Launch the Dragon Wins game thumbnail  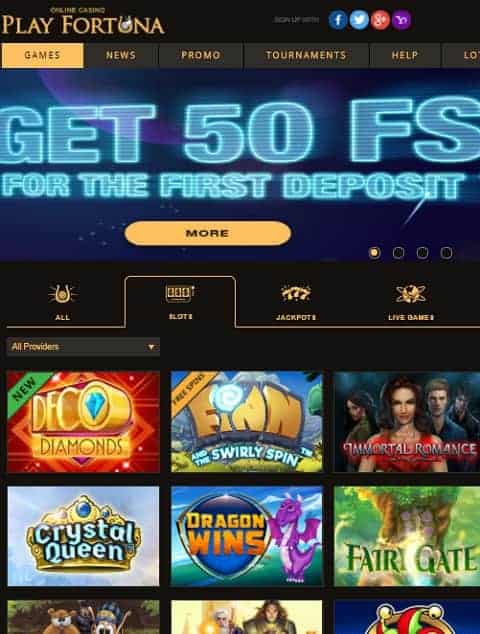(x=247, y=536)
